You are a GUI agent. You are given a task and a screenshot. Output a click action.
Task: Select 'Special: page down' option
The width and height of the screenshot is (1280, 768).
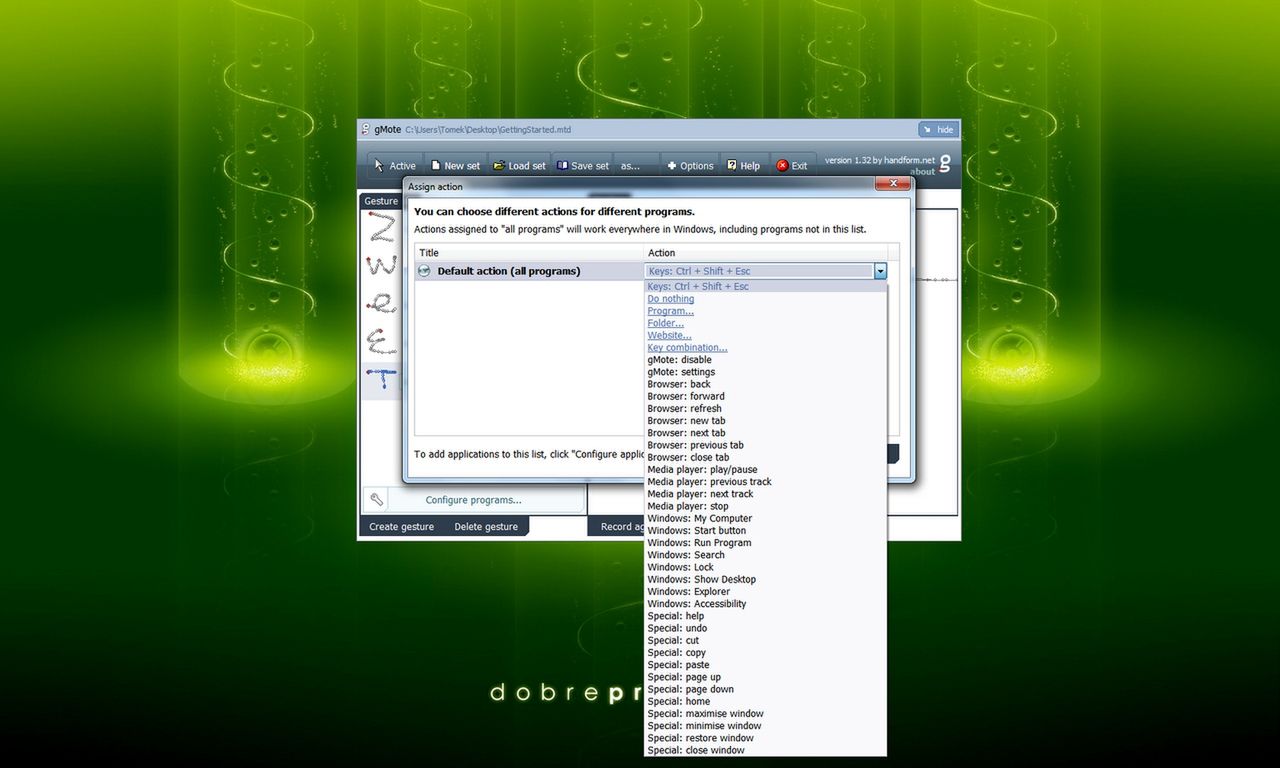coord(765,689)
